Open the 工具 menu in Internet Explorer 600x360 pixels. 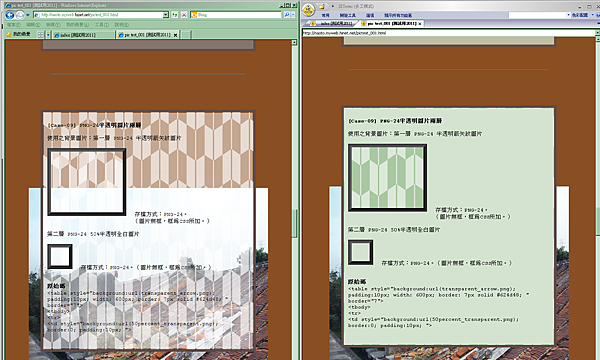[x=102, y=24]
